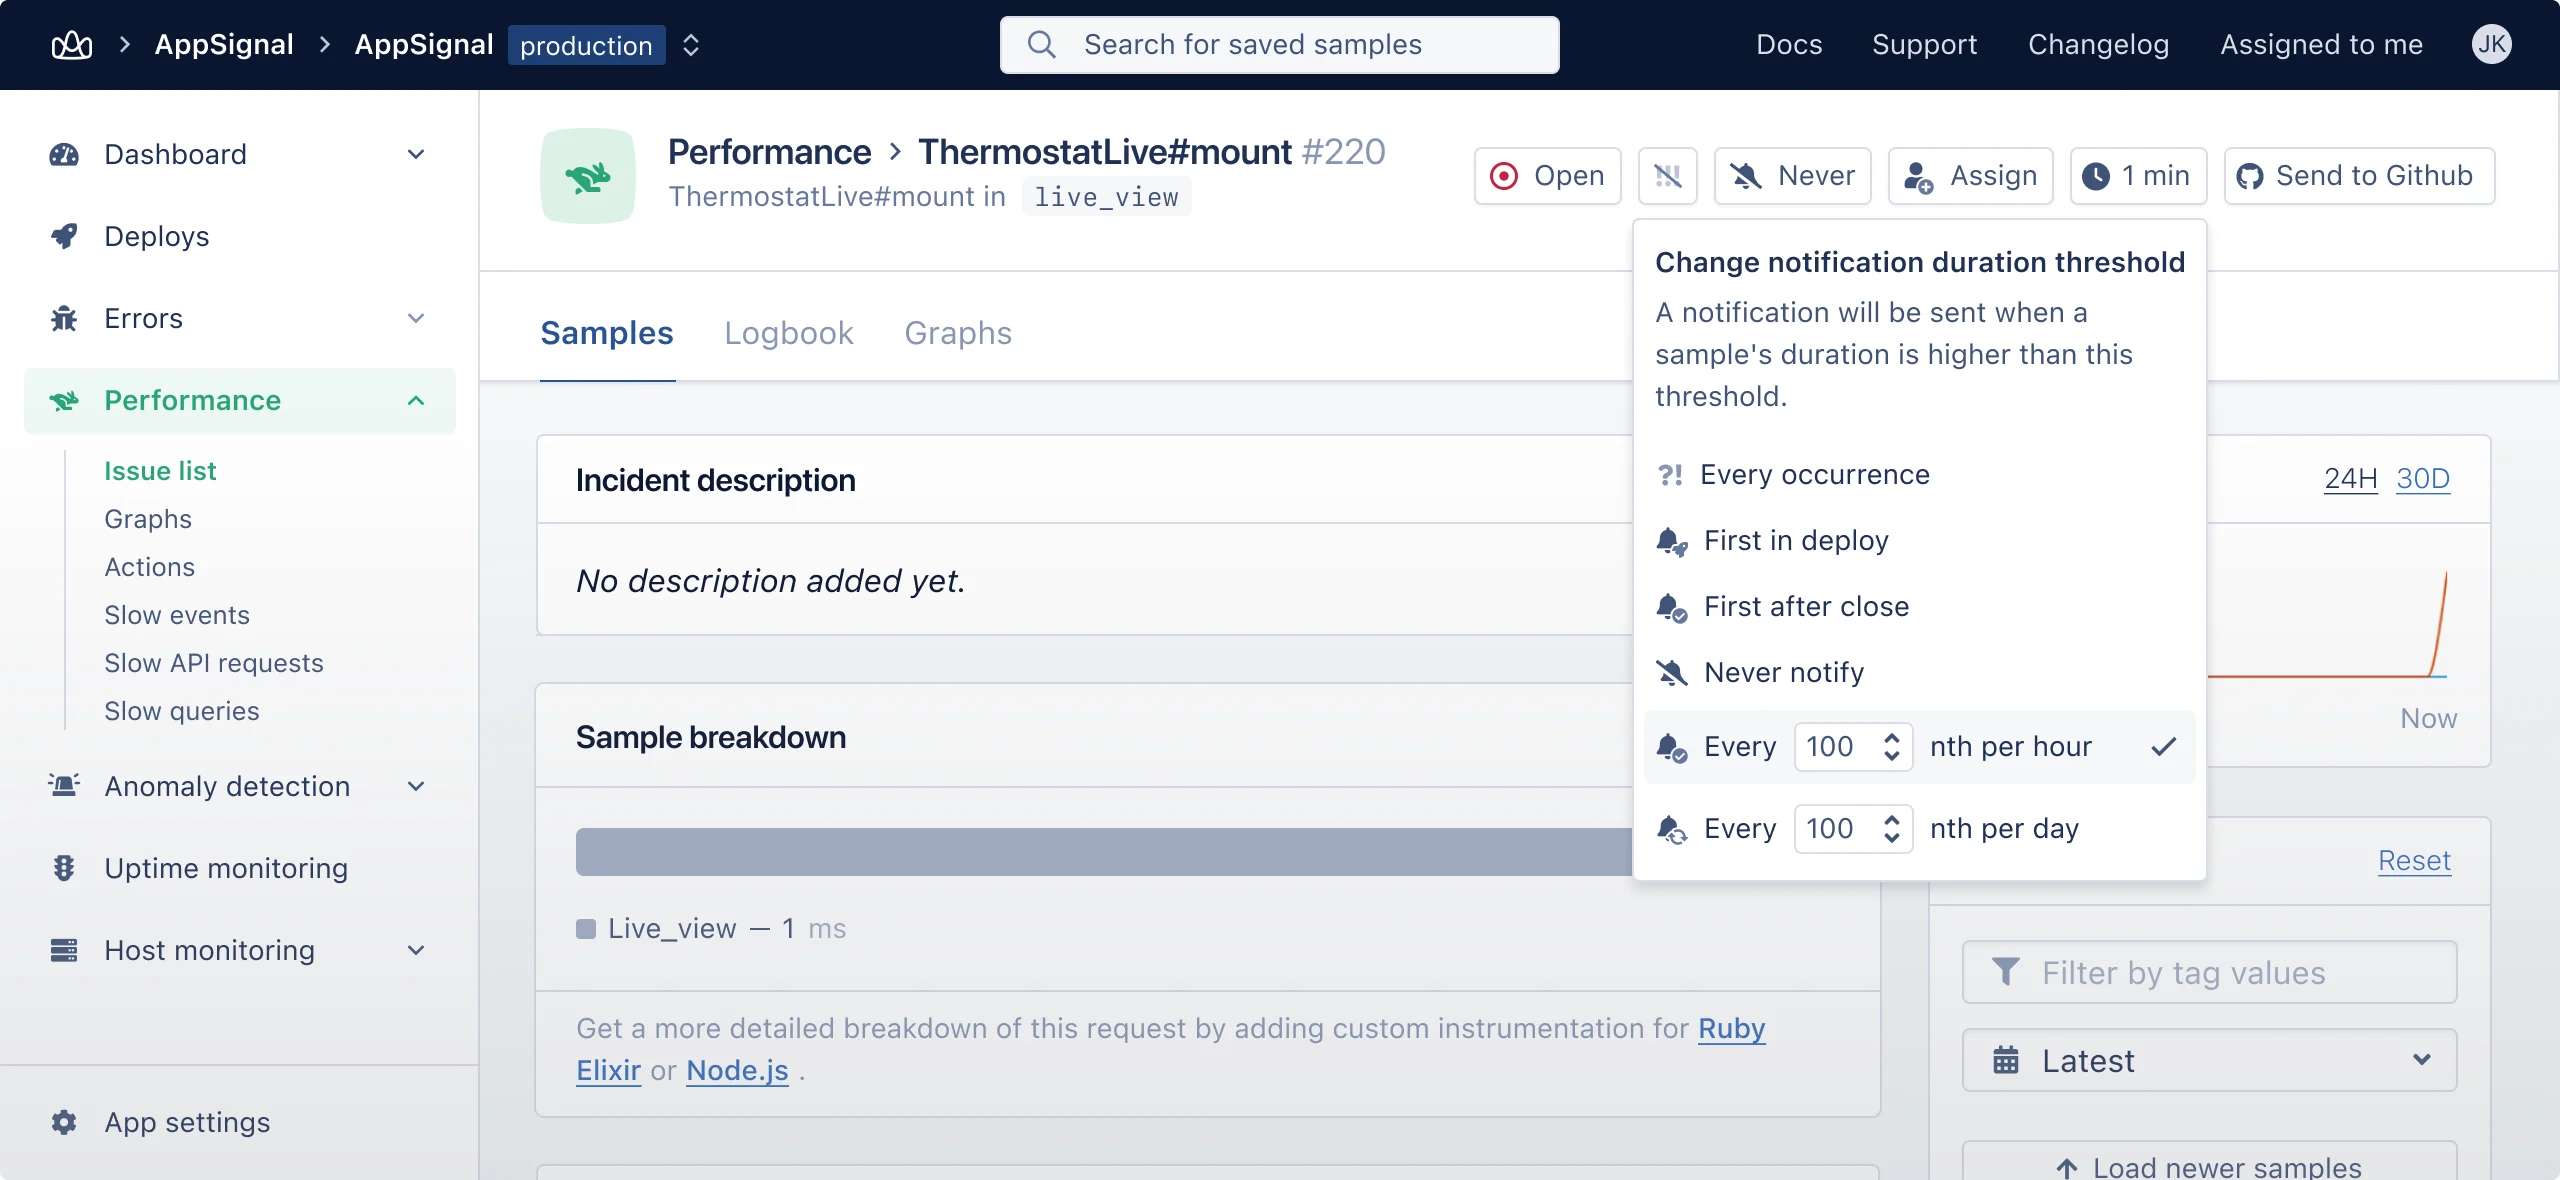Click the muted bell icon on Never button
Screen dimensions: 2560x1180
click(1746, 176)
